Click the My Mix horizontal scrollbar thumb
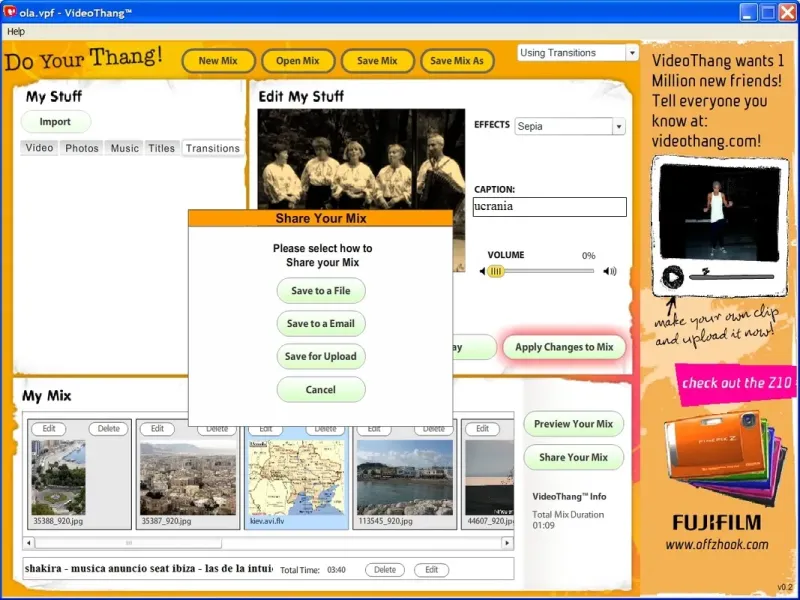The width and height of the screenshot is (800, 600). tap(128, 543)
